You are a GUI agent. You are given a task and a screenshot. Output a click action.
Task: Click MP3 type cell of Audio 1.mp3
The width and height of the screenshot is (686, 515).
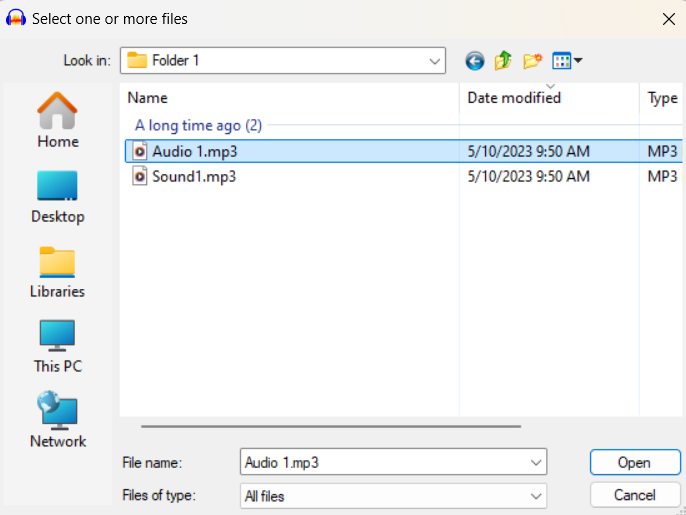[x=662, y=151]
